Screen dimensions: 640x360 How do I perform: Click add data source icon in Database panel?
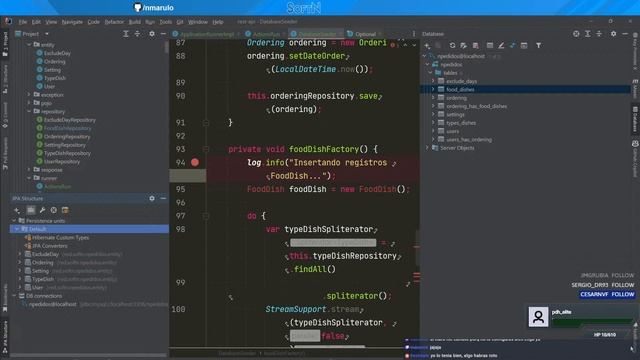click(427, 46)
